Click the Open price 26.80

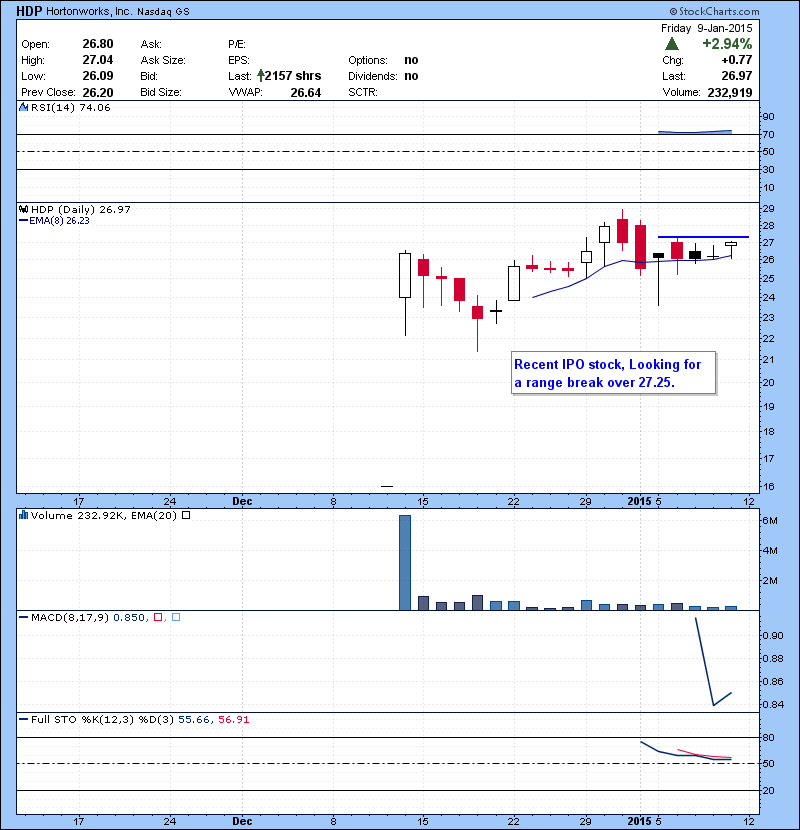(98, 44)
